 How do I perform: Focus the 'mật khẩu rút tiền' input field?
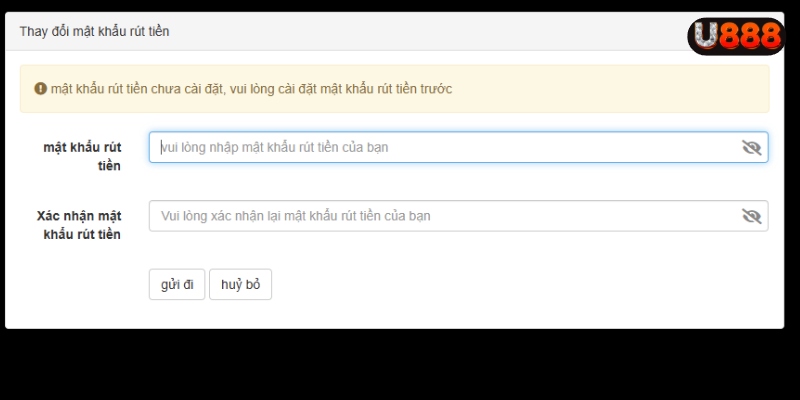point(458,147)
